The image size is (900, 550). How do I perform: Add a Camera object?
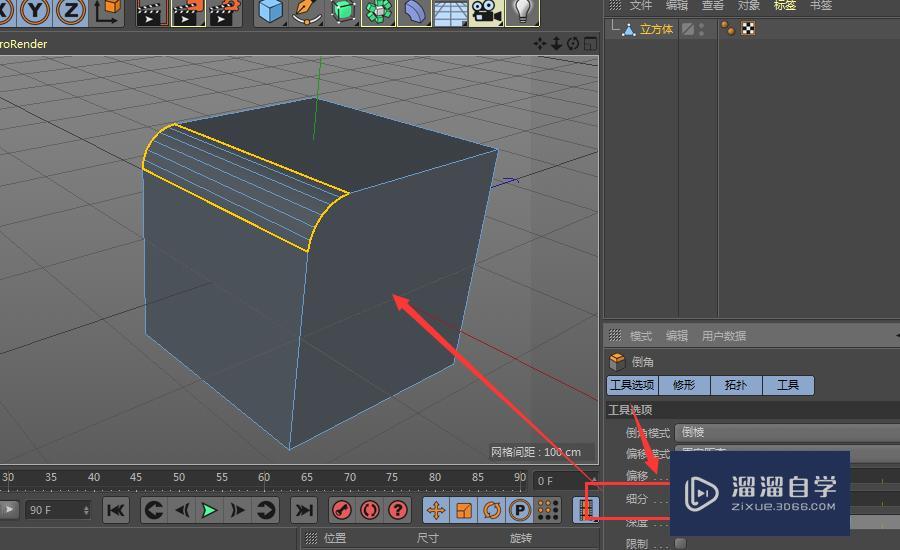click(486, 11)
